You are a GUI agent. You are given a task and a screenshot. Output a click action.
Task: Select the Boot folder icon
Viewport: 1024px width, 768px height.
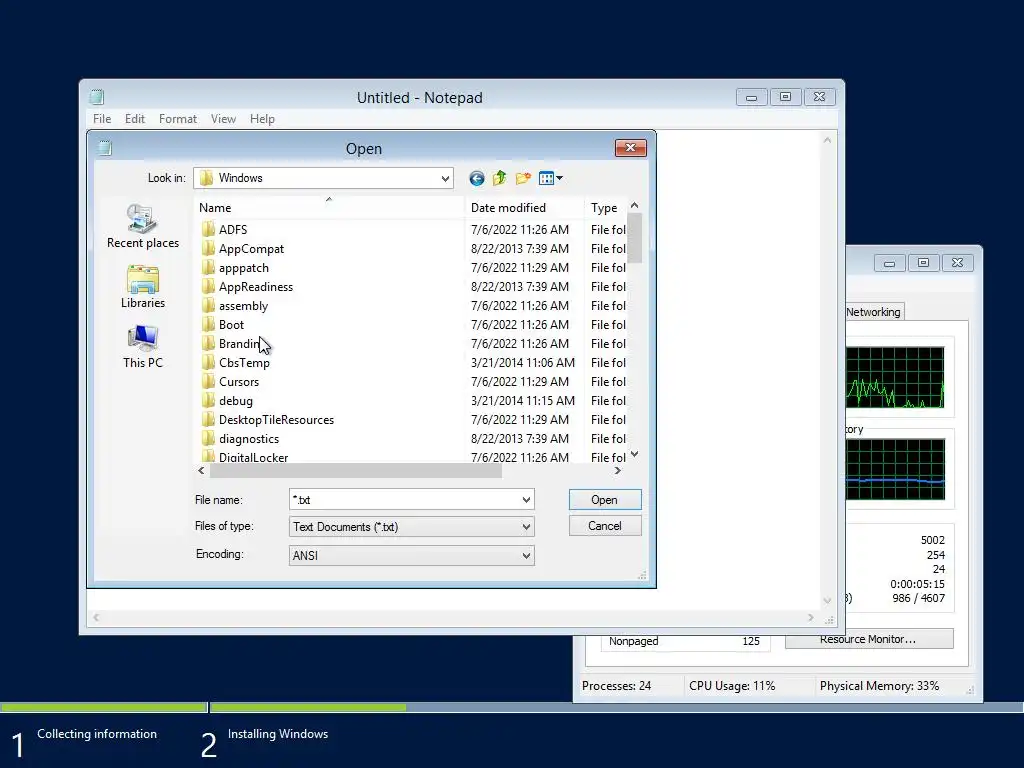click(x=208, y=324)
